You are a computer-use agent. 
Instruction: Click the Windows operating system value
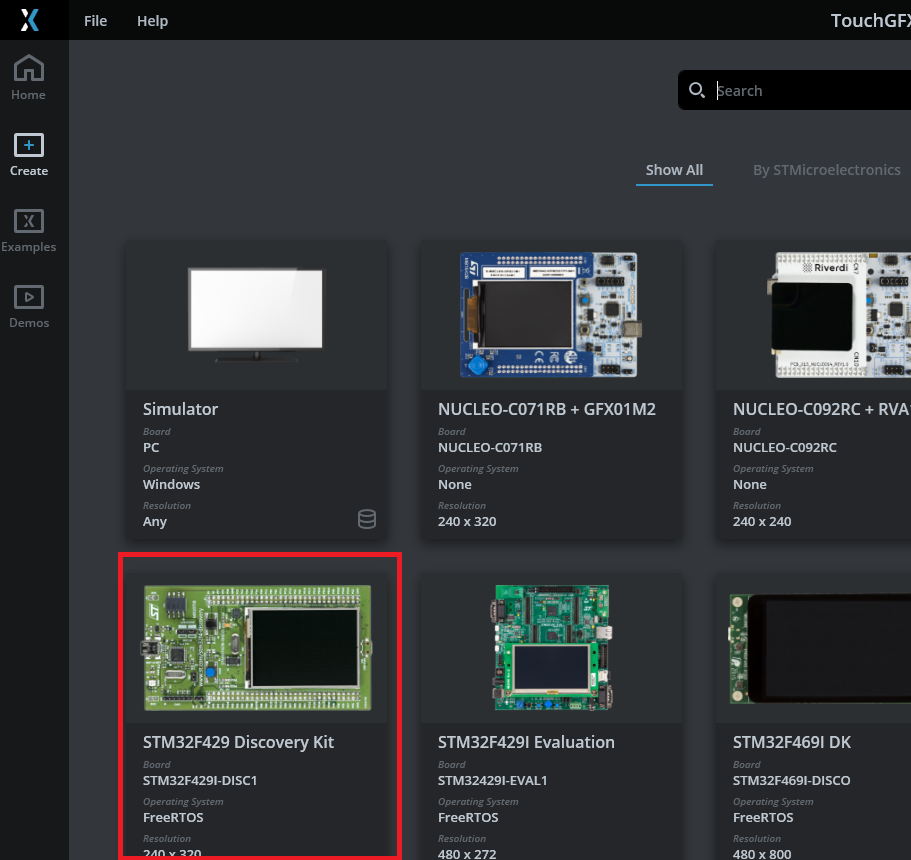[x=171, y=485]
